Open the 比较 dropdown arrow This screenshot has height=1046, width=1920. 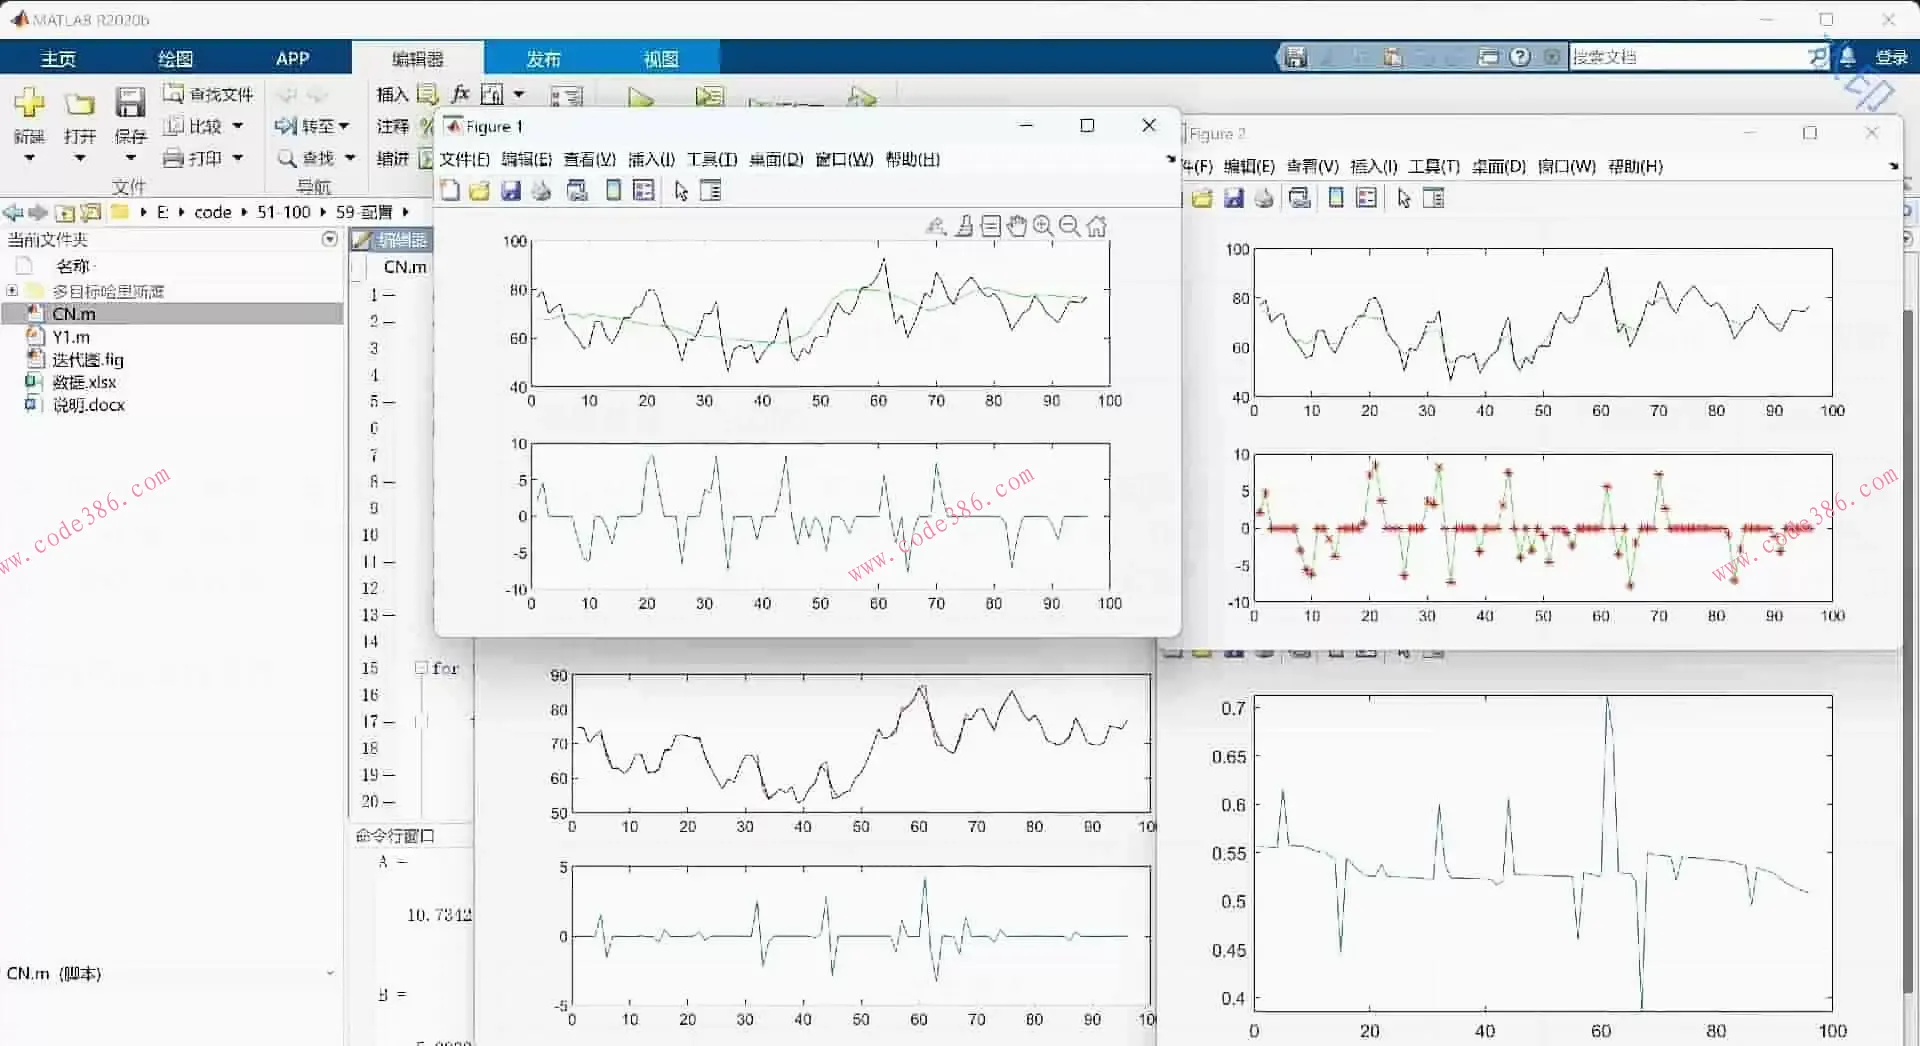[238, 126]
